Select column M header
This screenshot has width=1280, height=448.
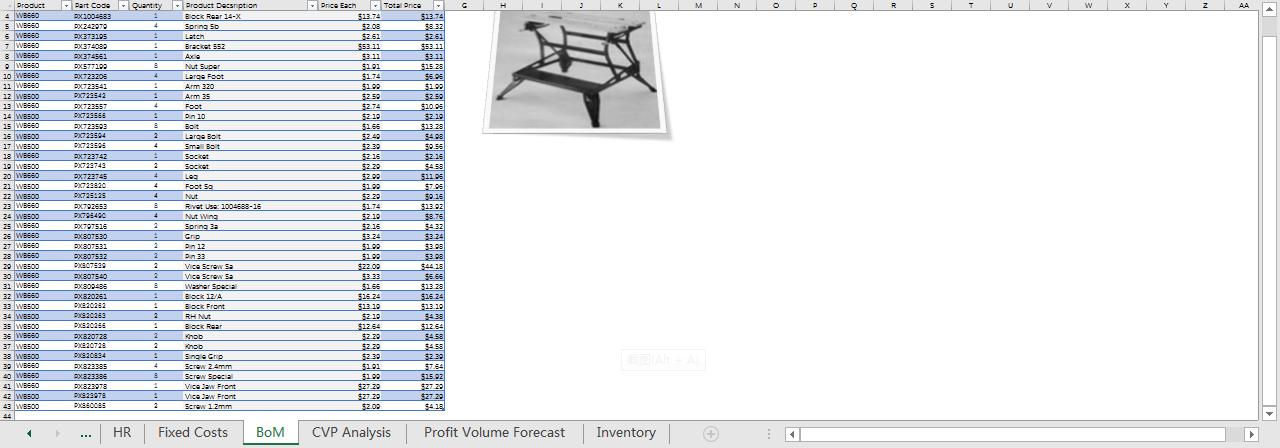(697, 6)
